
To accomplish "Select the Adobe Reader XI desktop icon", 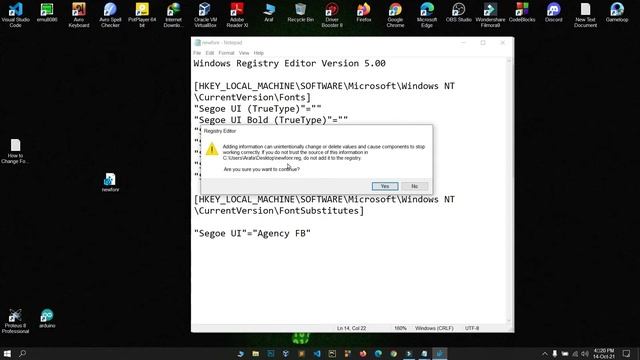I will (x=237, y=14).
